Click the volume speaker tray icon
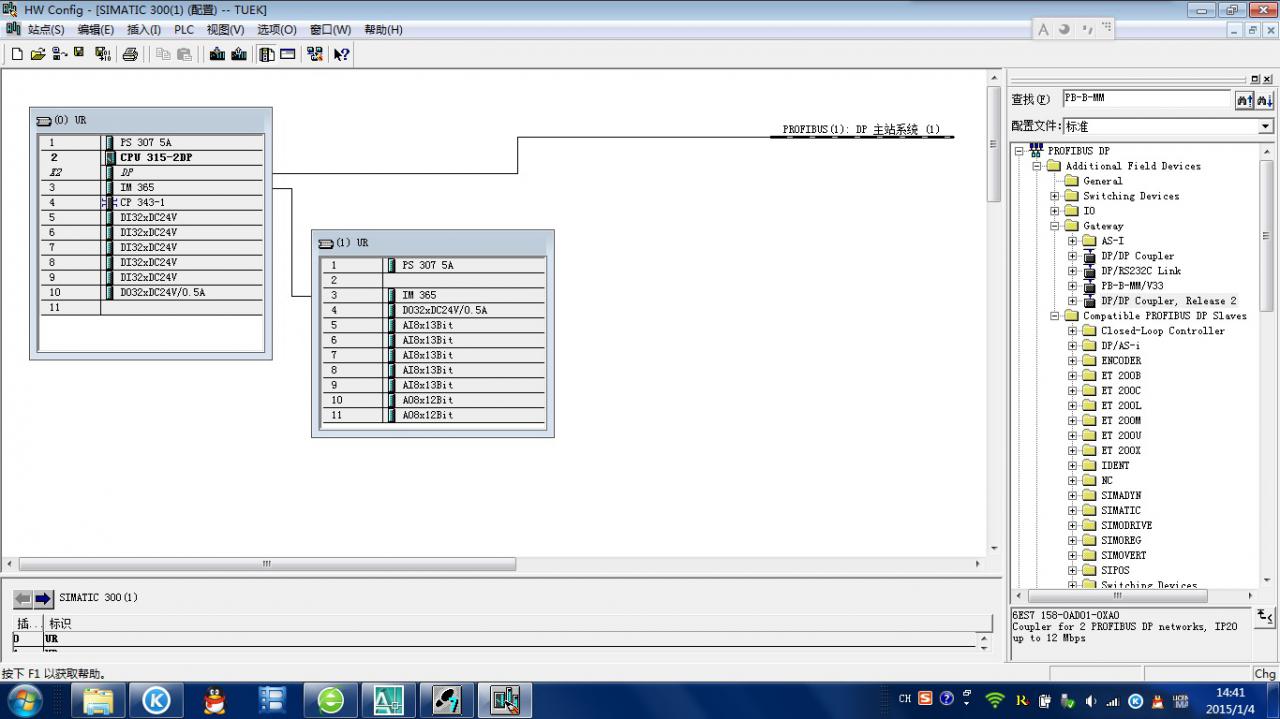Viewport: 1280px width, 719px height. click(1091, 700)
